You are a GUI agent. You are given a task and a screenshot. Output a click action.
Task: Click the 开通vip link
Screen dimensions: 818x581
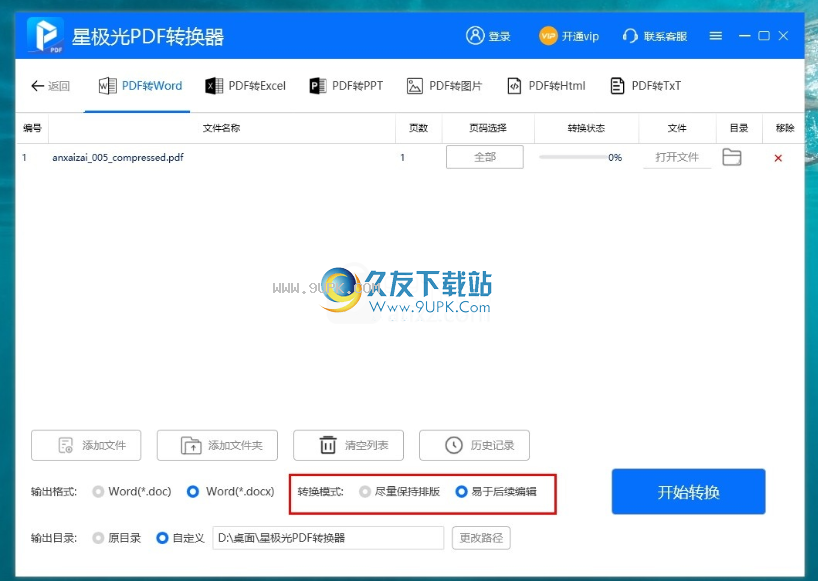click(580, 36)
